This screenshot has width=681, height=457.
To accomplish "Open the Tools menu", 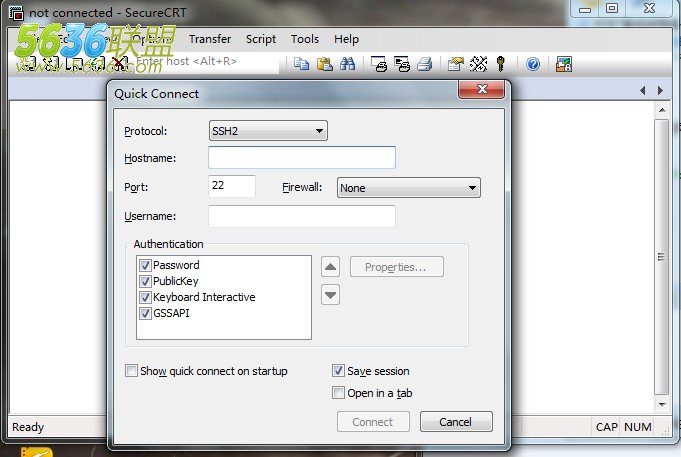I will click(x=305, y=39).
